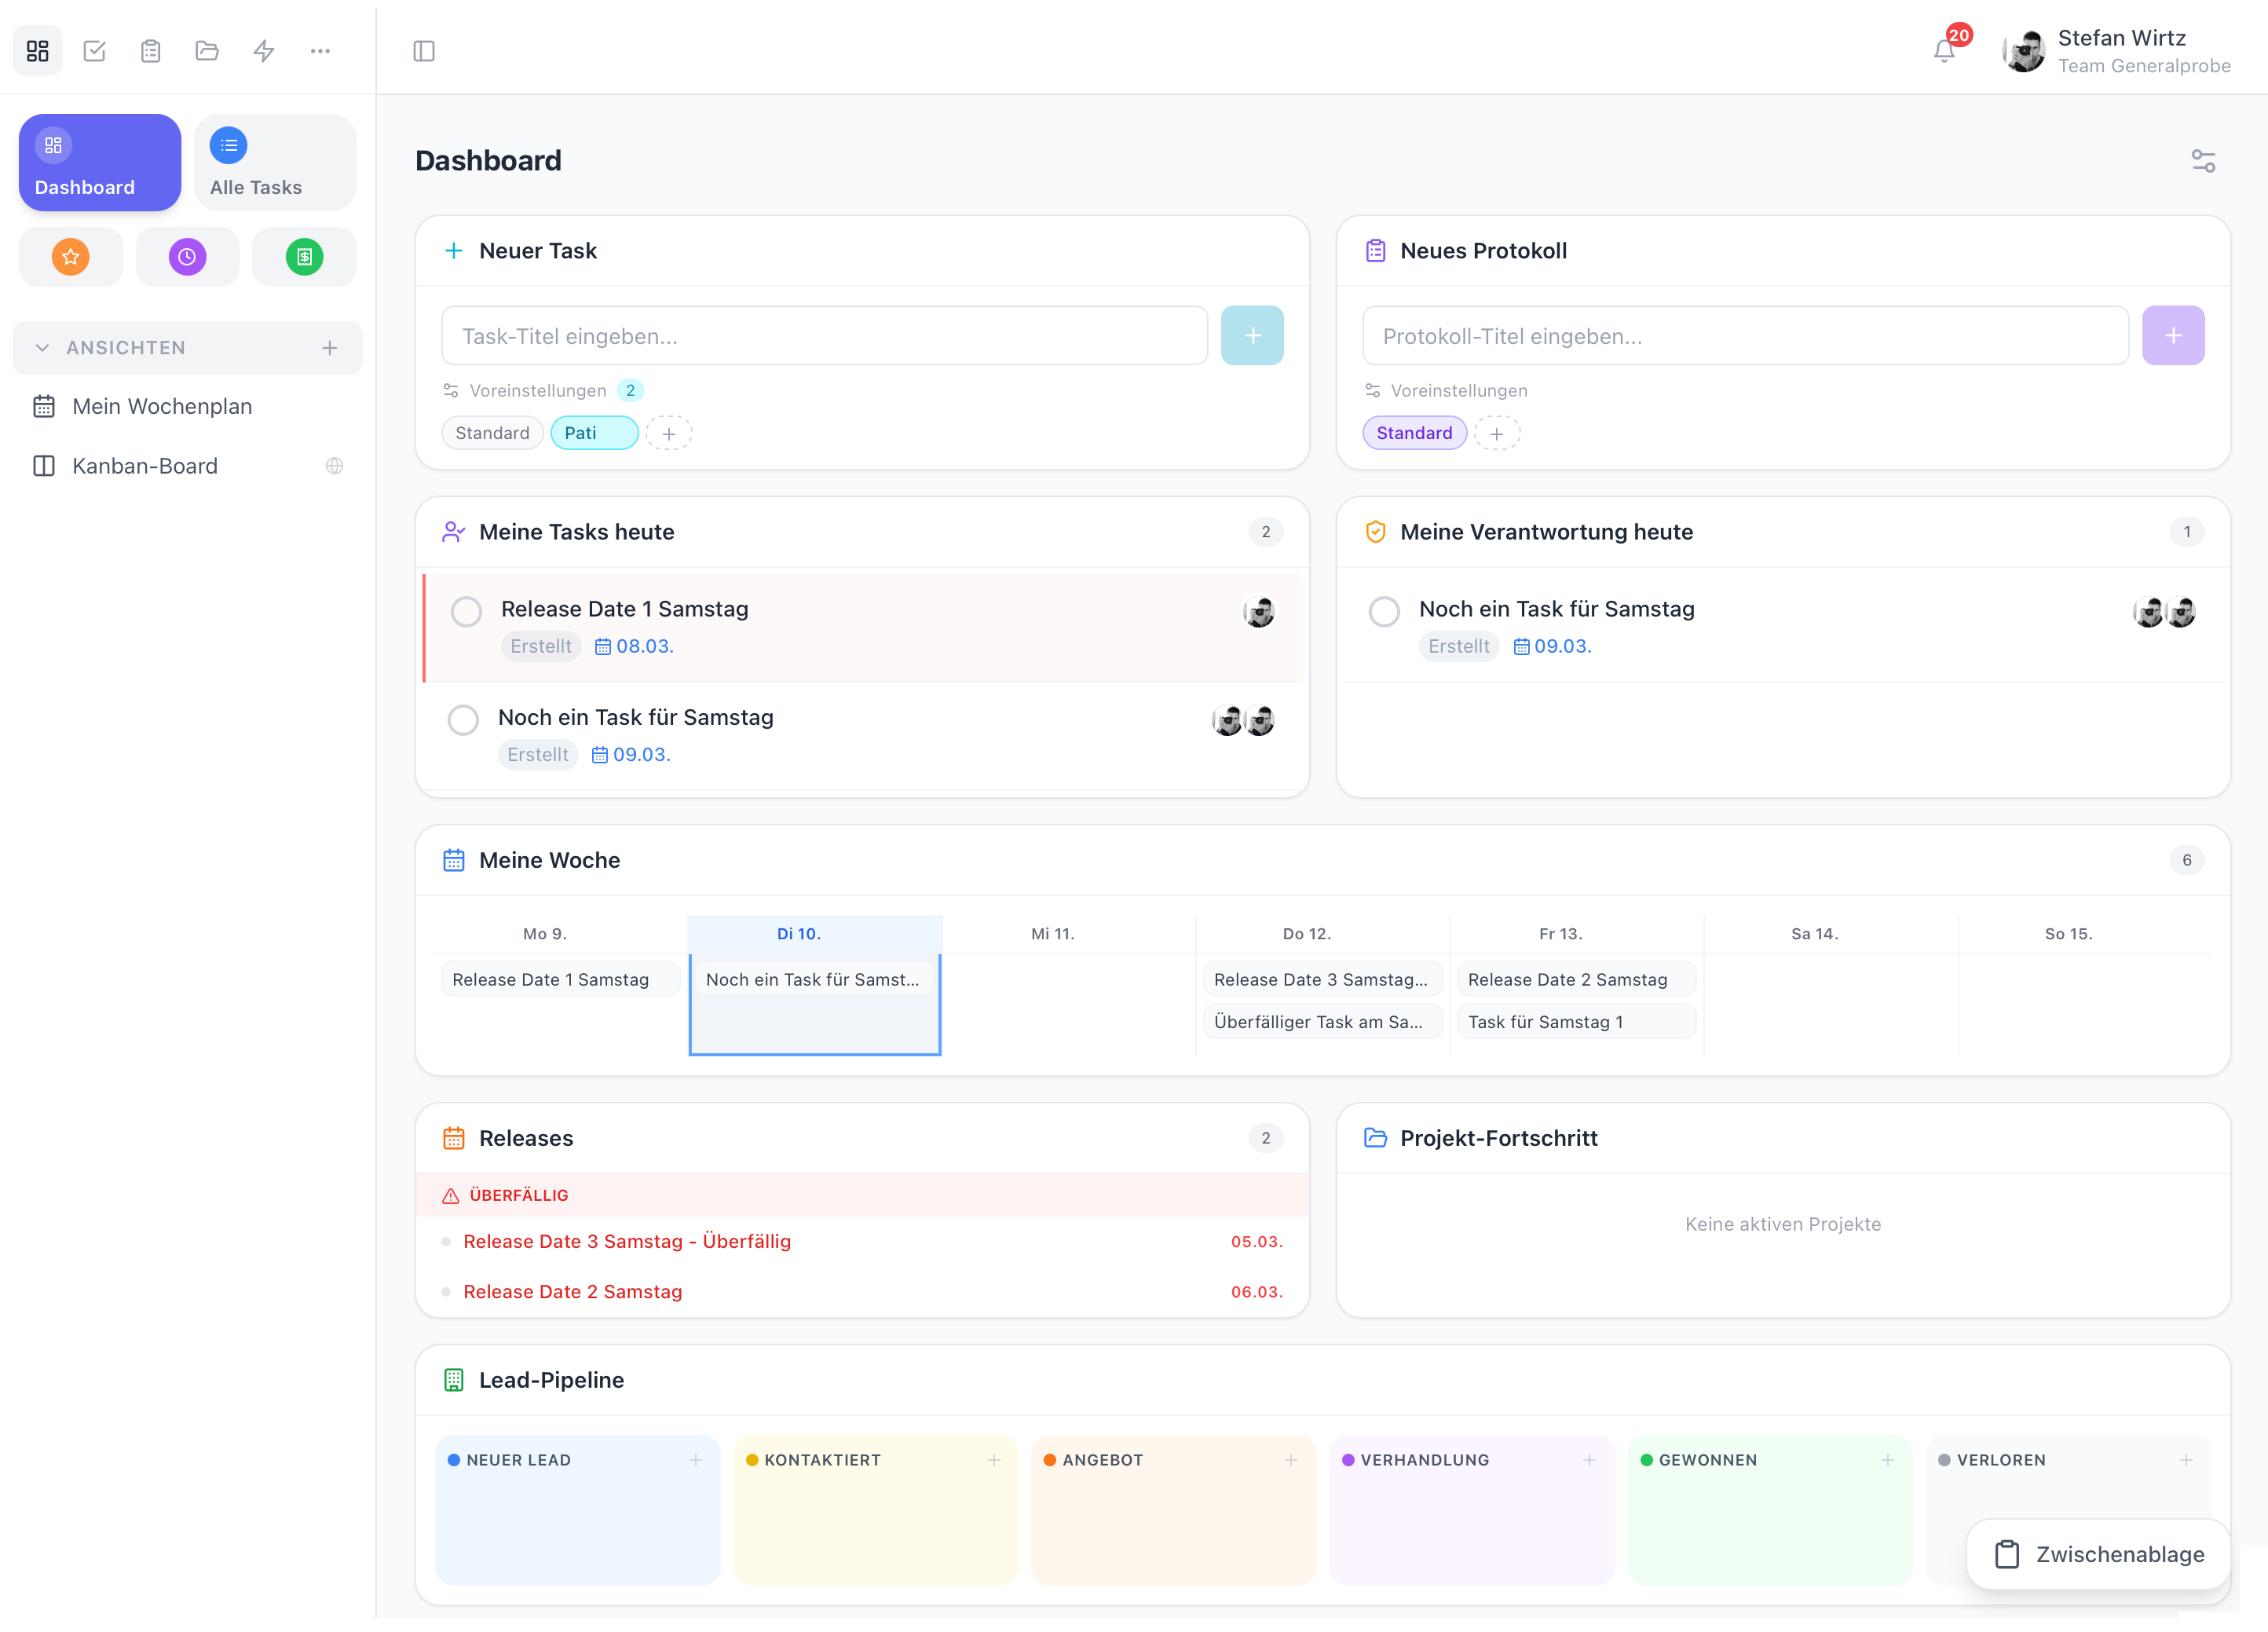The height and width of the screenshot is (1632, 2268).
Task: Open Release Date 2 Samstag in Releases
Action: (573, 1291)
